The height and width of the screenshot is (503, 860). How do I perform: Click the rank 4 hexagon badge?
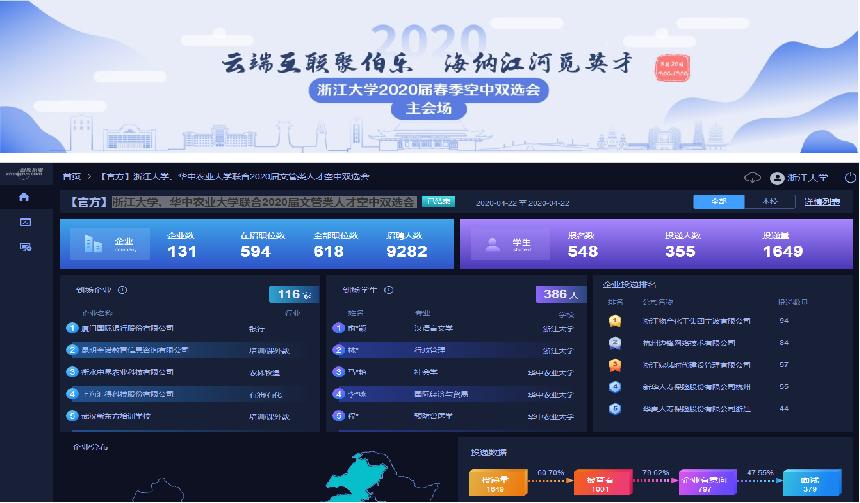tap(615, 387)
